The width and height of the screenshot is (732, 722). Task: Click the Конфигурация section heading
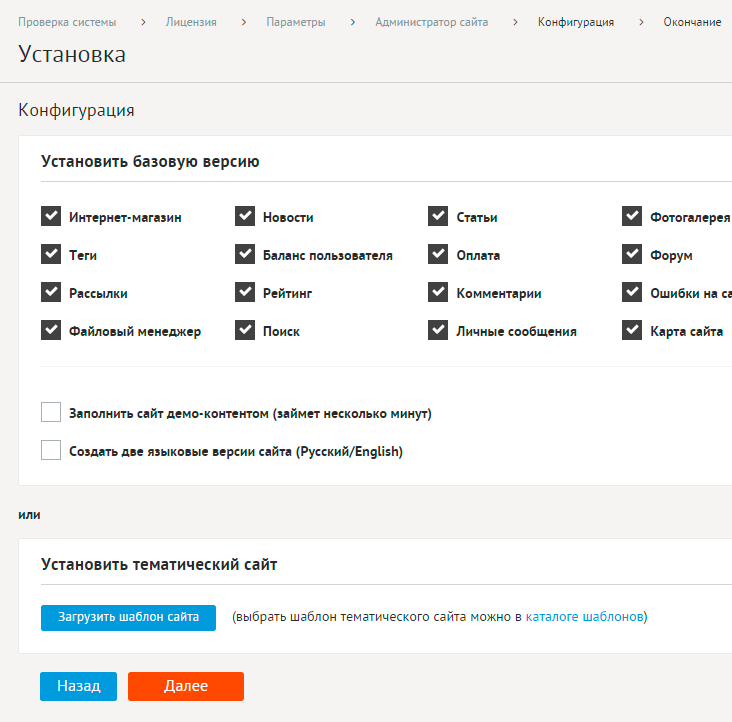[77, 111]
